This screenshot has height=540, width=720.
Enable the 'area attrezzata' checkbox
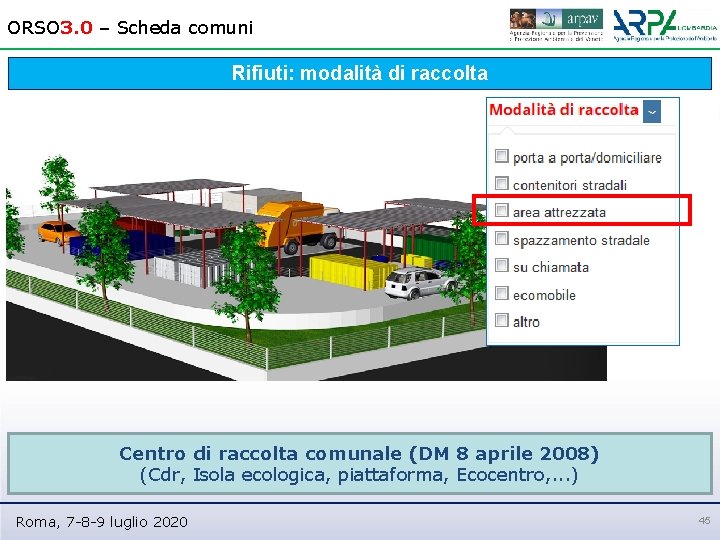point(501,210)
